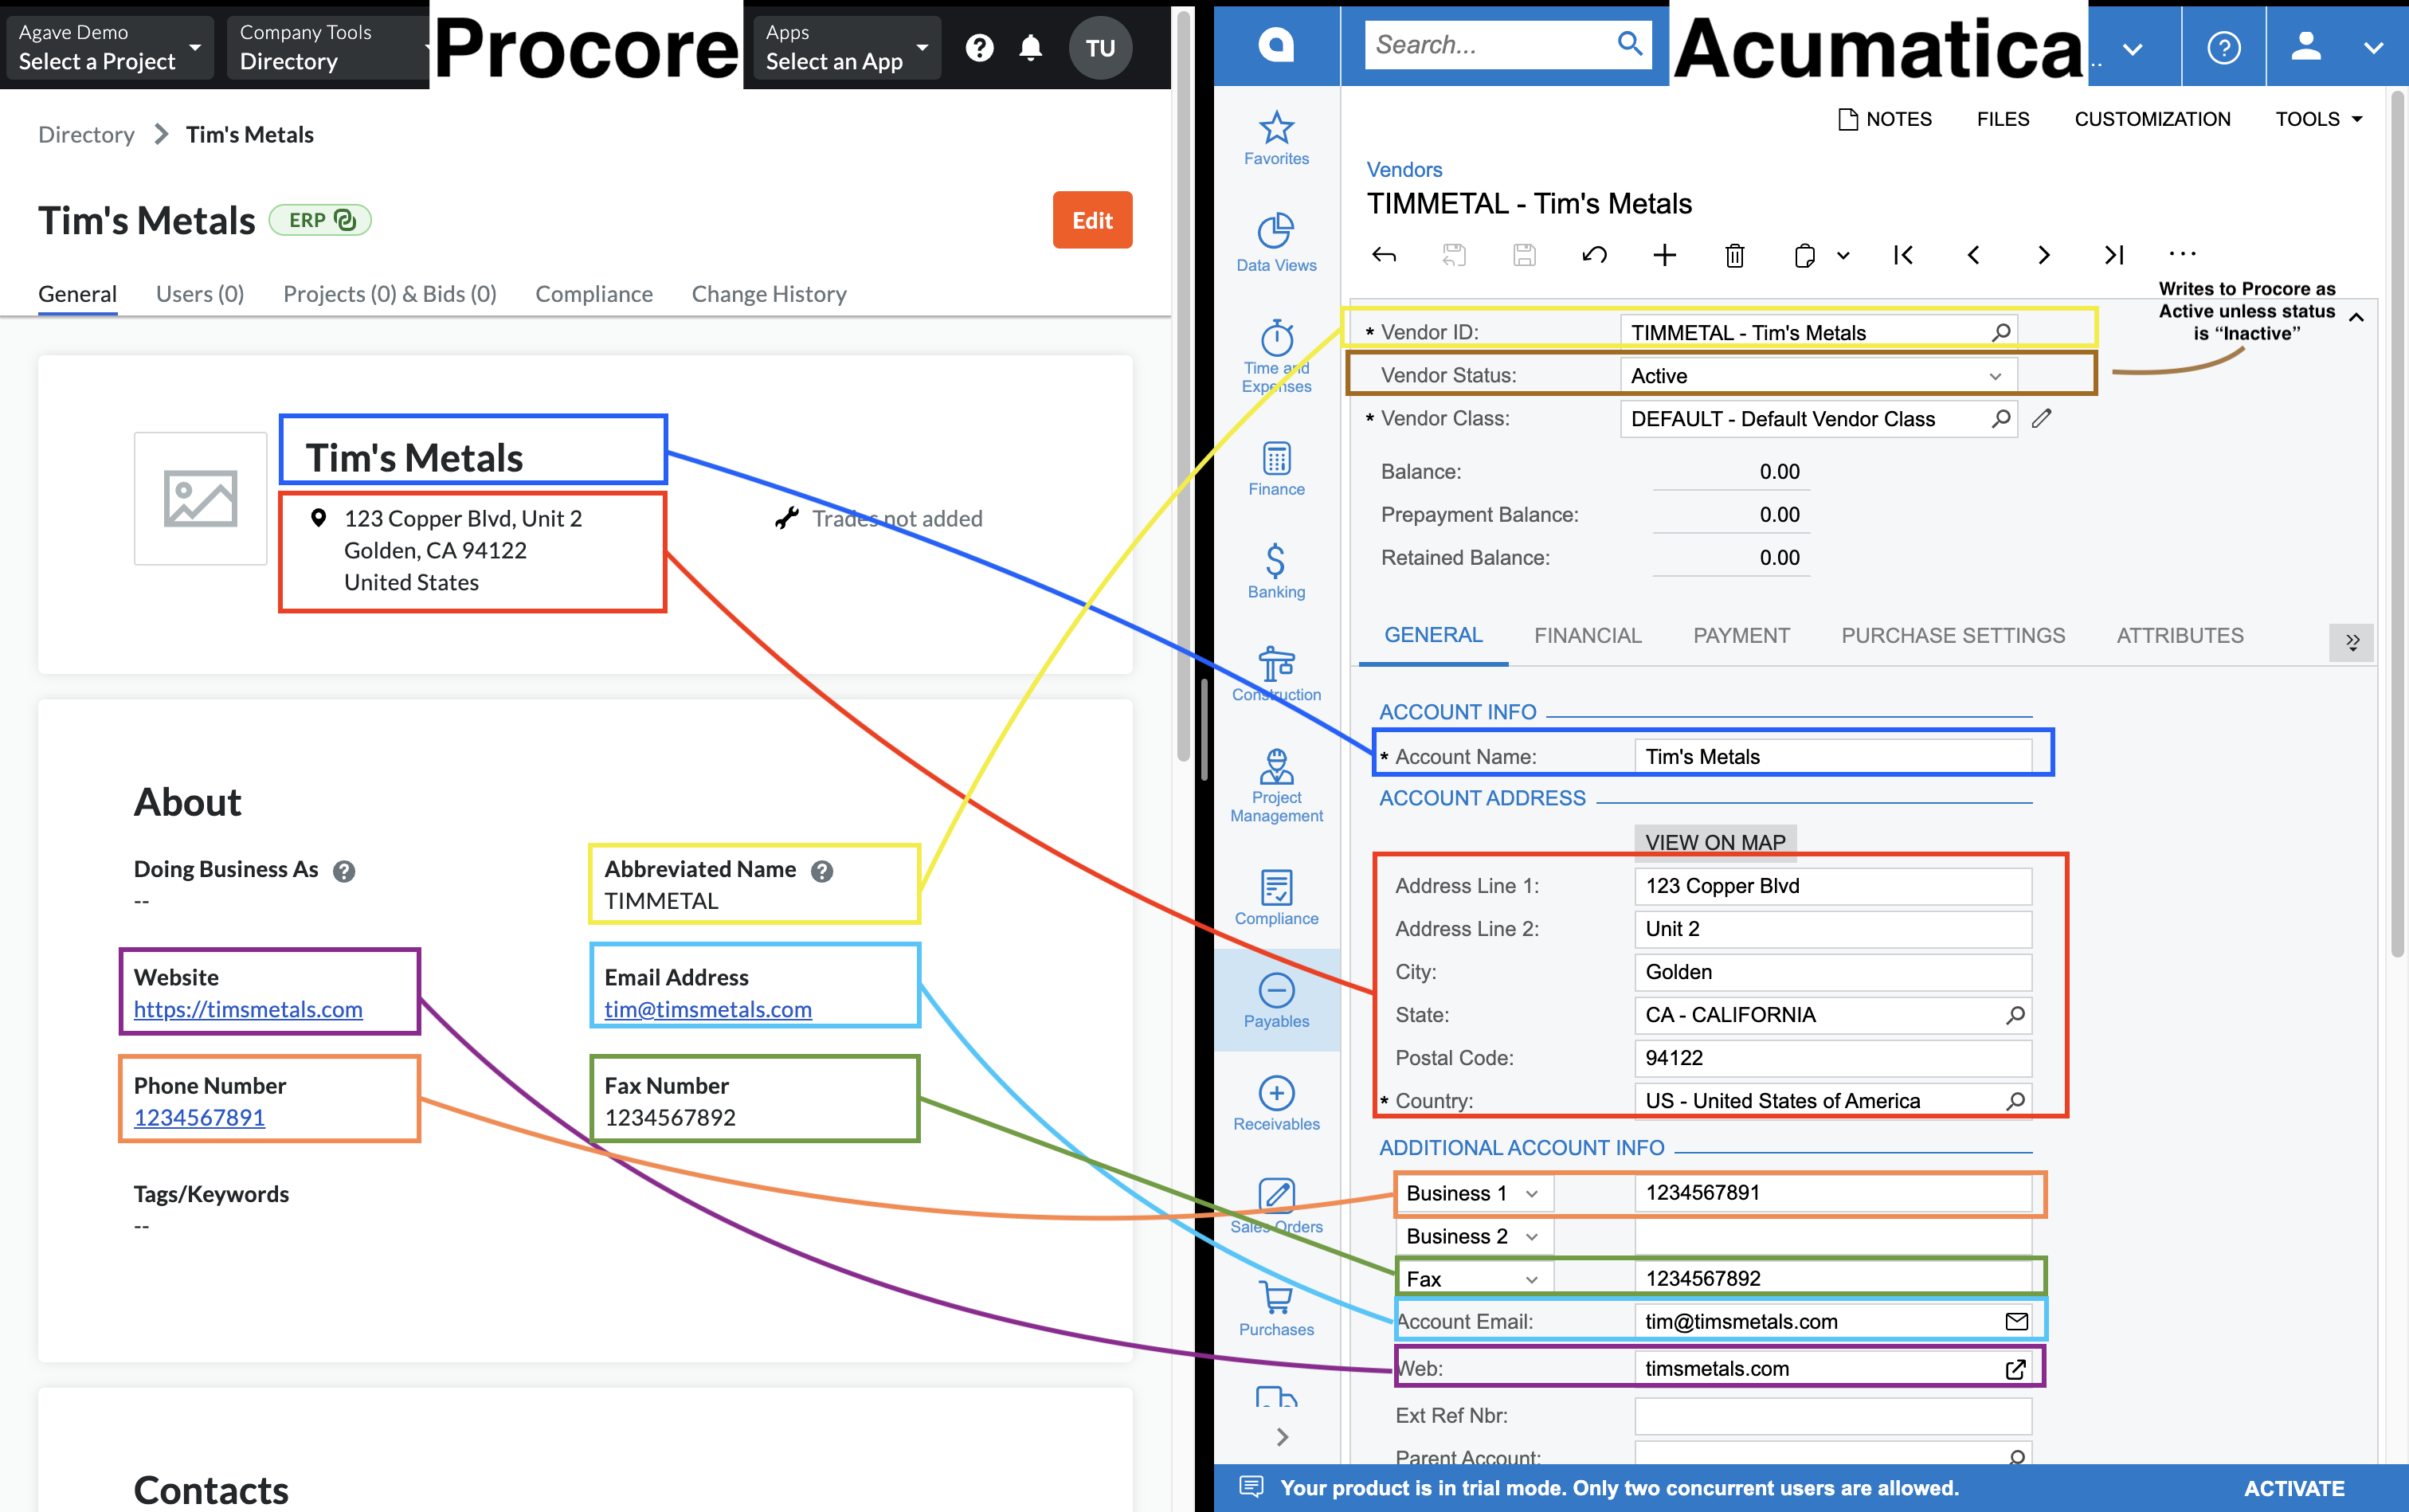
Task: Add a new vendor record with plus
Action: [x=1664, y=255]
